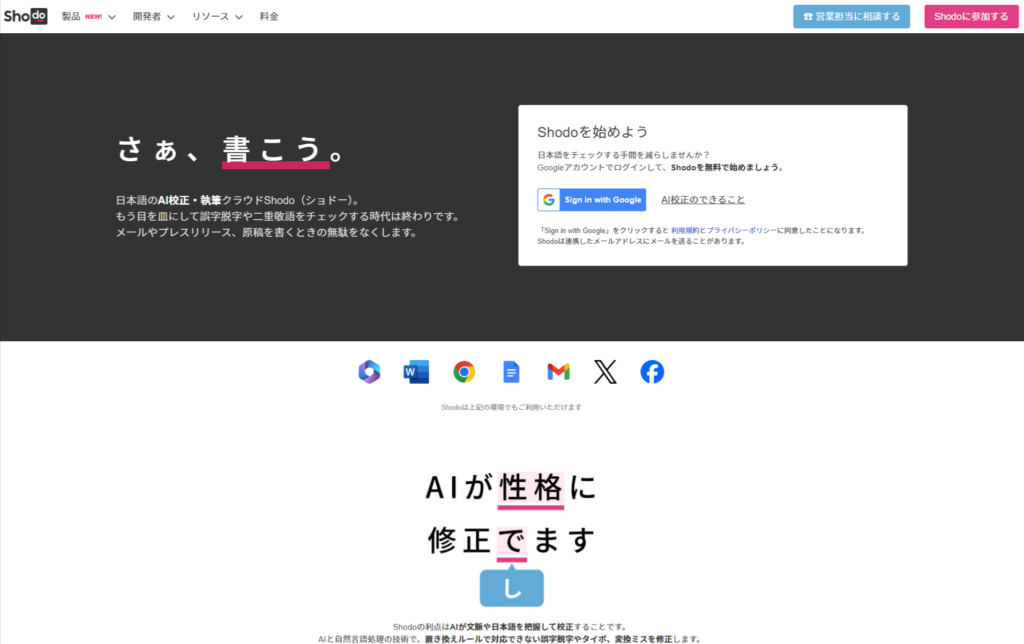The image size is (1024, 644).
Task: Click the highlighted 性格 word
Action: (x=530, y=489)
